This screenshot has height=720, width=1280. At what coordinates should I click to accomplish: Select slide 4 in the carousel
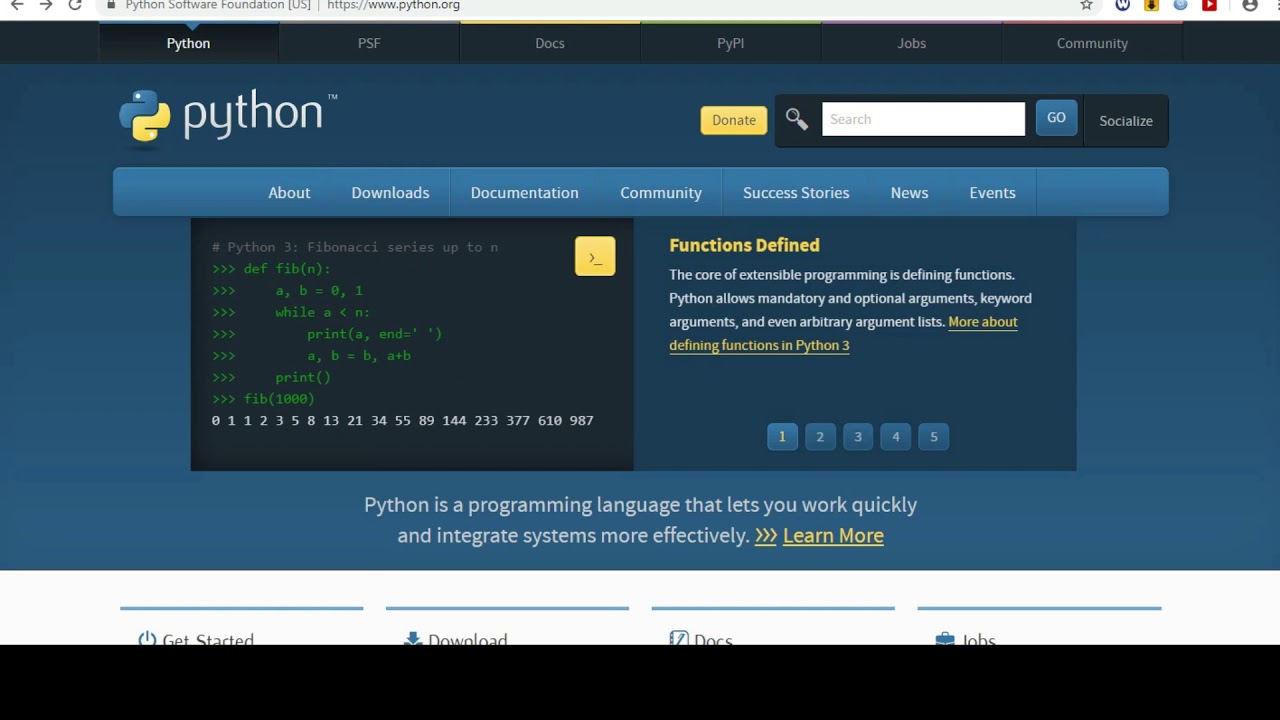[x=896, y=436]
